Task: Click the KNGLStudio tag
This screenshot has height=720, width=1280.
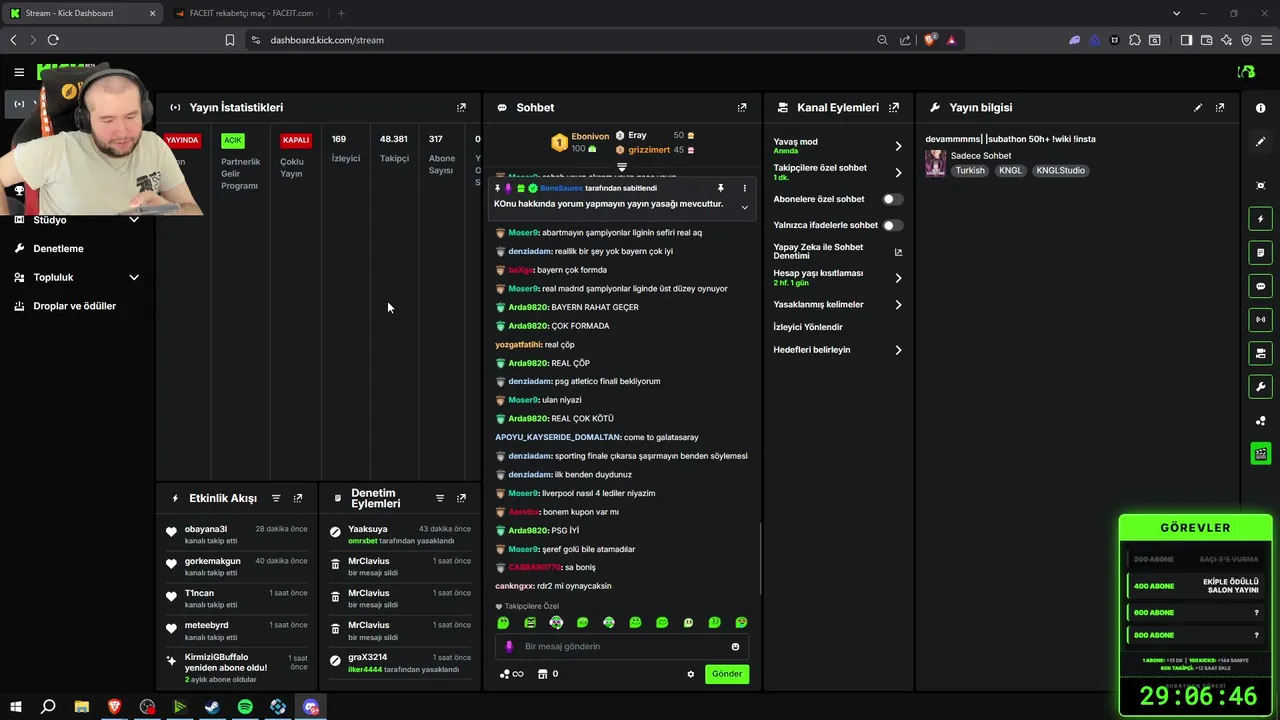Action: tap(1061, 170)
